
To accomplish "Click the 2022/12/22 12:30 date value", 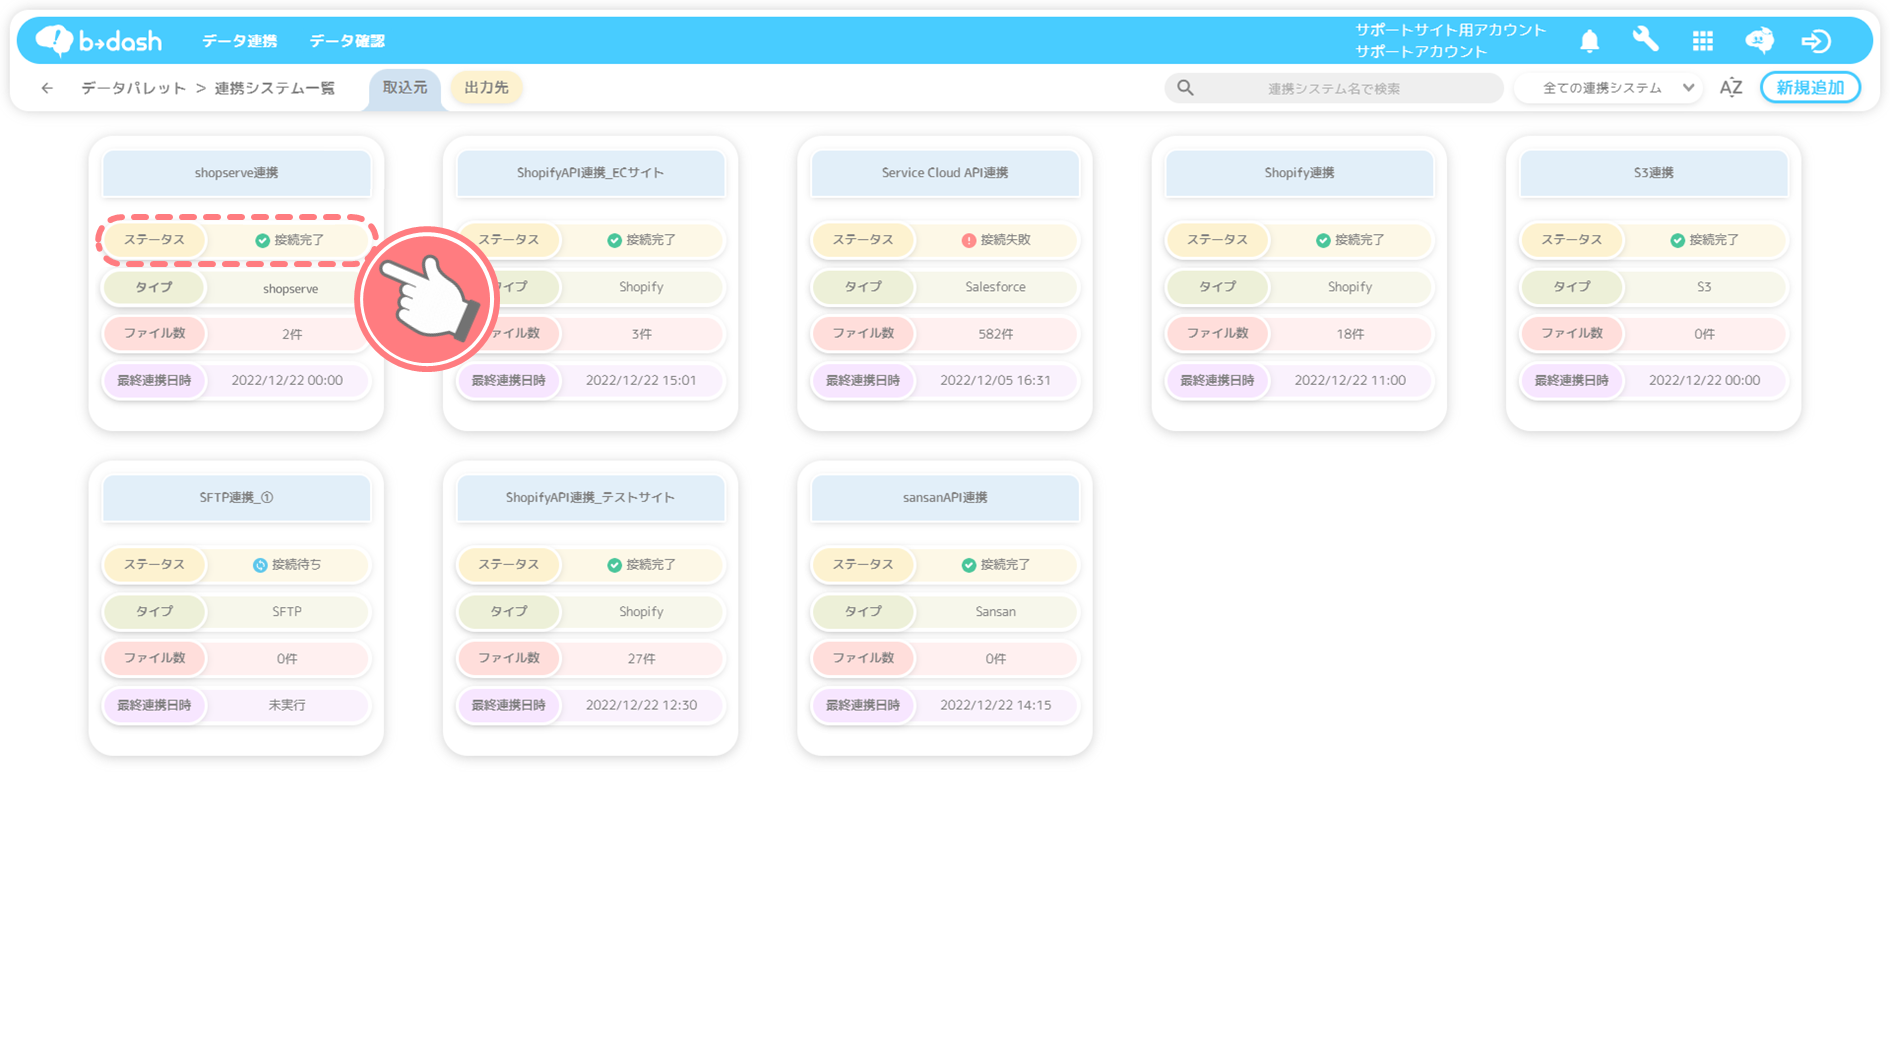I will point(641,706).
